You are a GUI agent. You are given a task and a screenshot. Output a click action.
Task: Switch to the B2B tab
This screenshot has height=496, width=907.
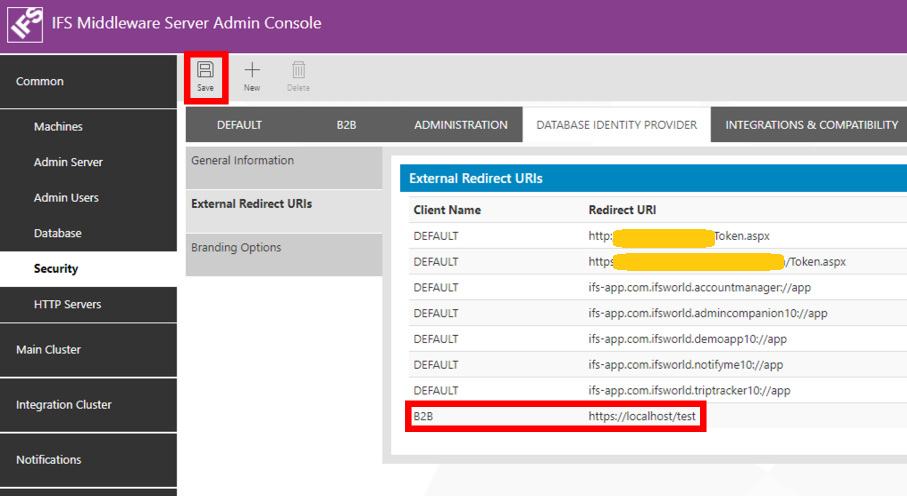tap(346, 124)
